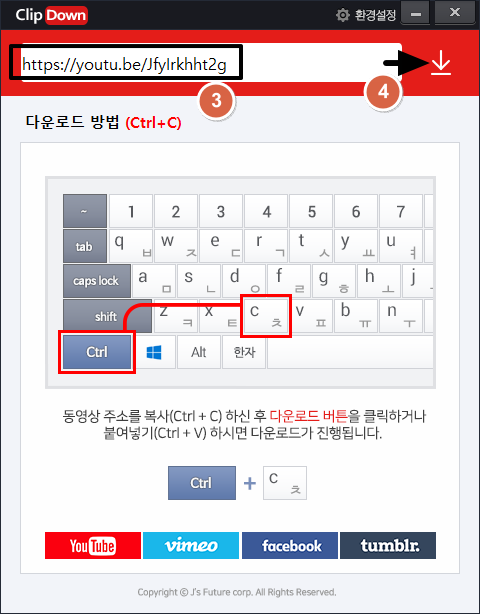Click the red 다운로드 버튼 text
This screenshot has width=480, height=614.
309,417
